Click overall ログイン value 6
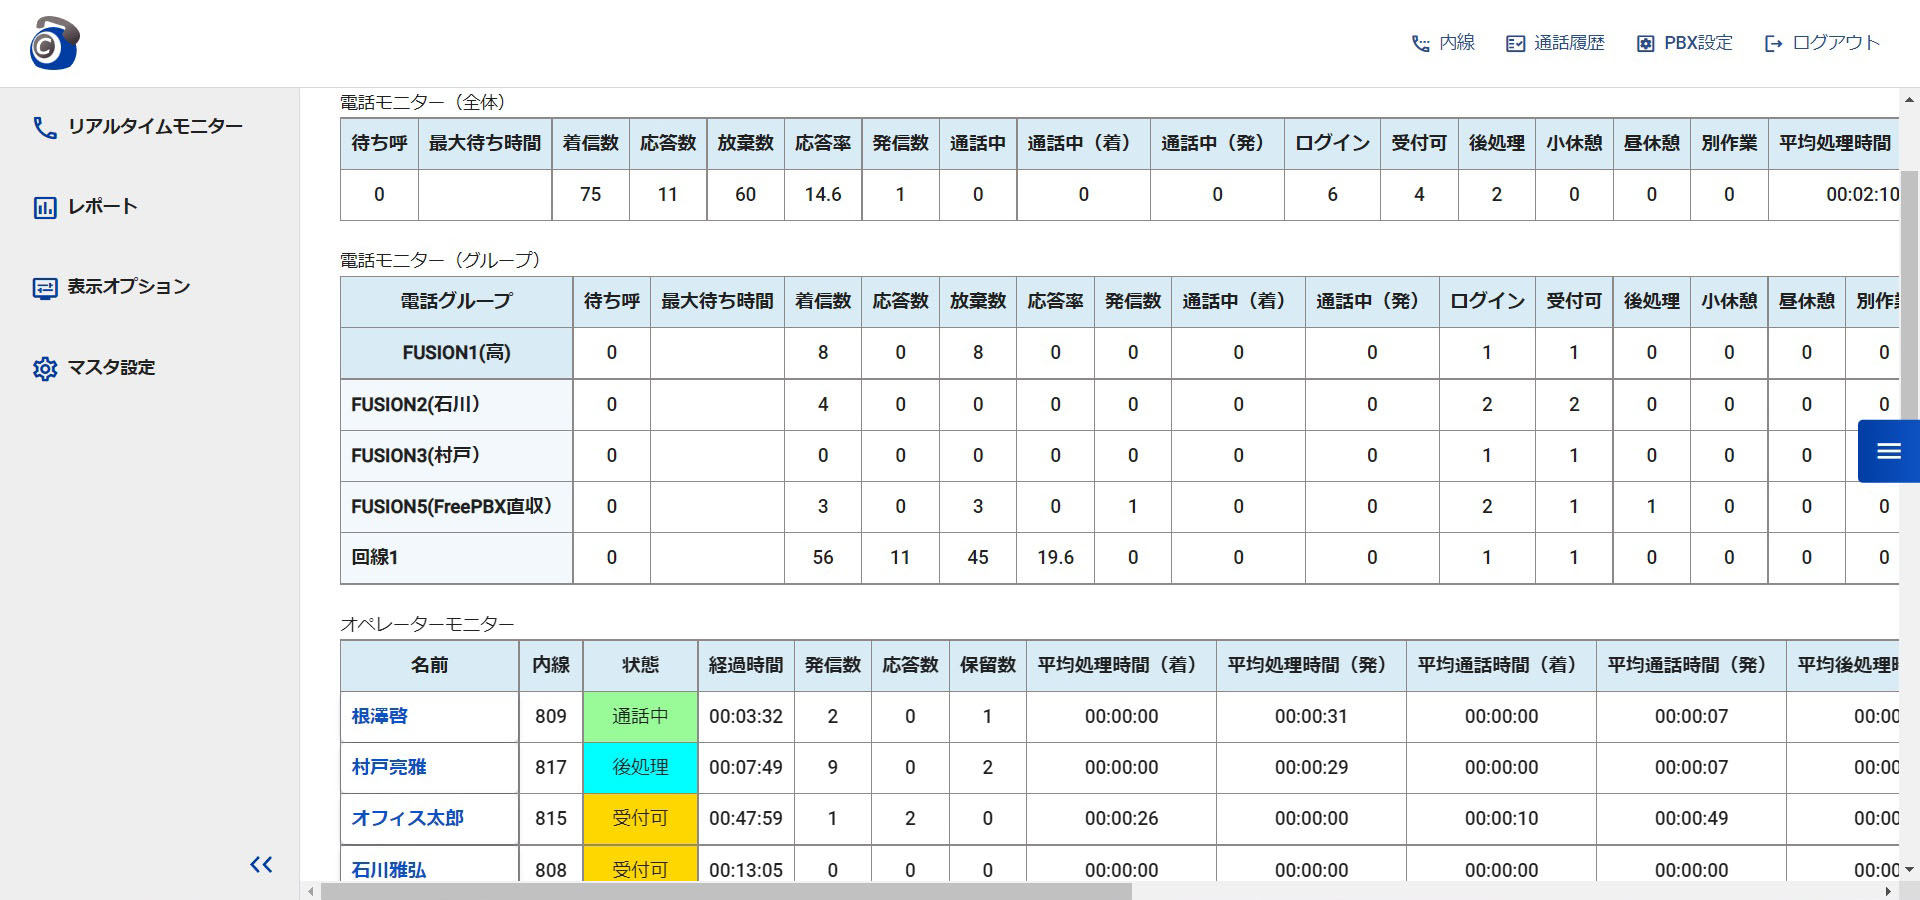This screenshot has width=1920, height=900. coord(1332,194)
